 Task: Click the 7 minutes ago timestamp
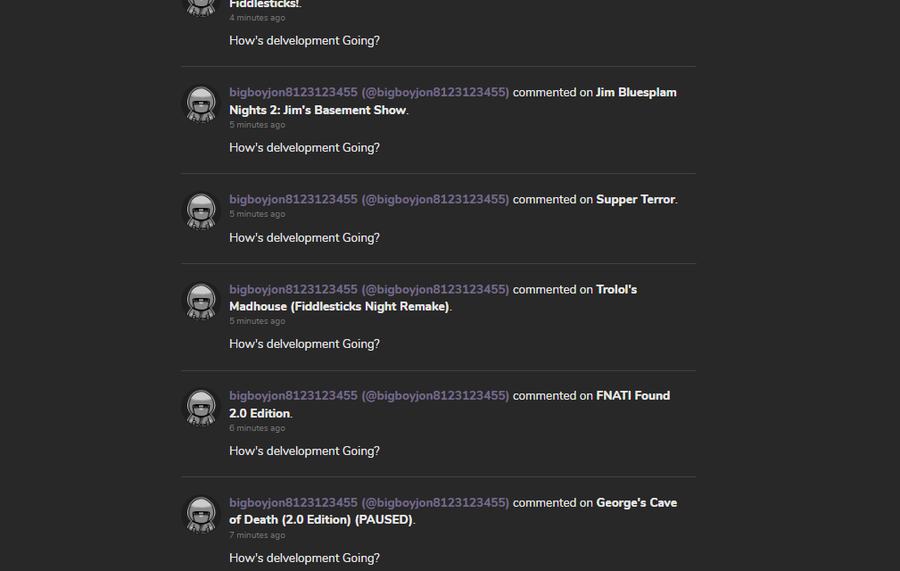[x=257, y=535]
